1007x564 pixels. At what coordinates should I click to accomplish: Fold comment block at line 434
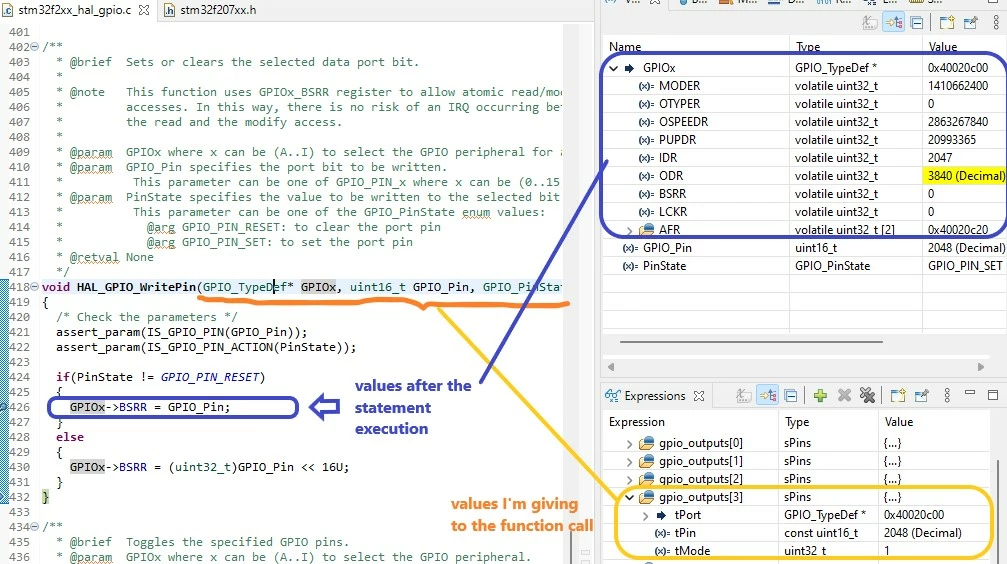pos(35,527)
